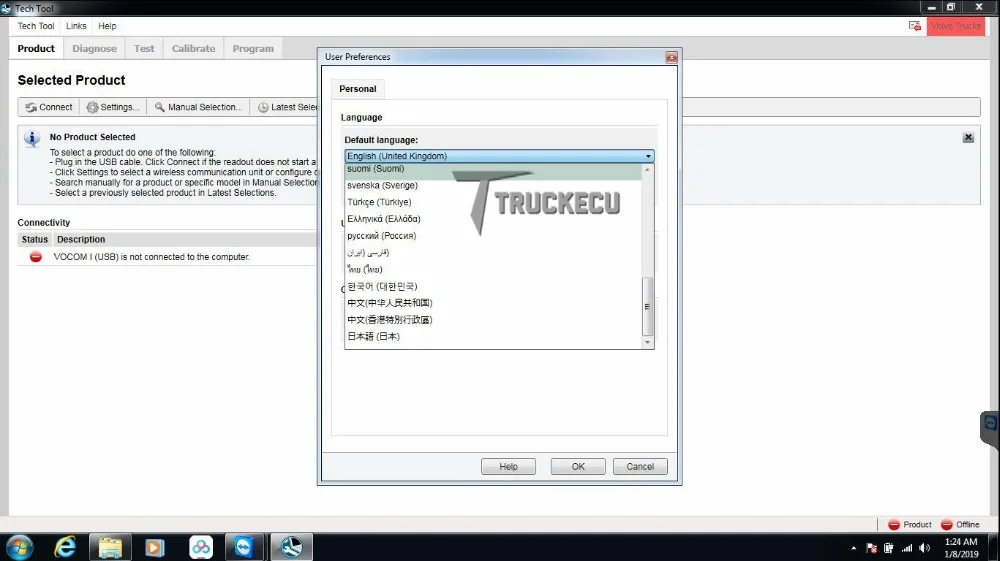Open the file explorer folder on taskbar
The height and width of the screenshot is (561, 1000).
pyautogui.click(x=110, y=548)
